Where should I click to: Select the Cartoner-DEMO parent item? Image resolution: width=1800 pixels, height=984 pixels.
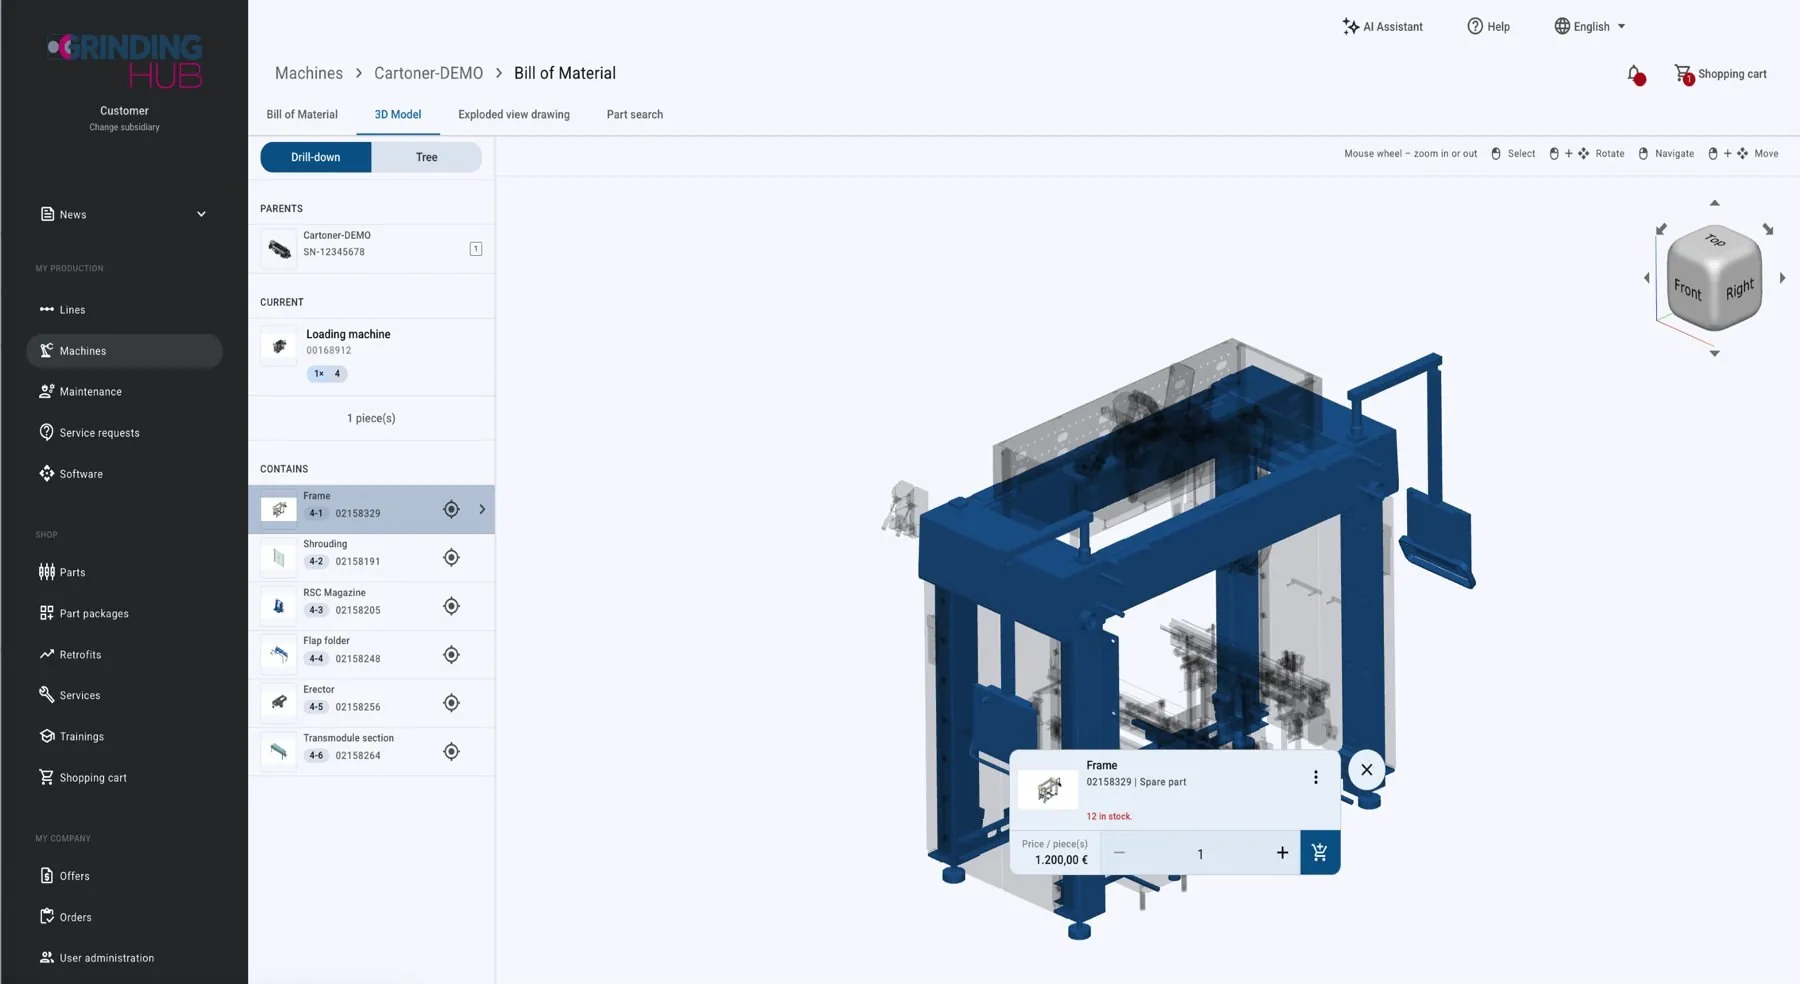pos(371,249)
